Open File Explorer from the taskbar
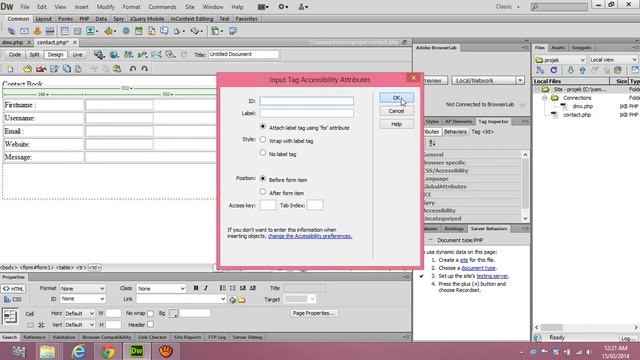The image size is (640, 360). 47,351
